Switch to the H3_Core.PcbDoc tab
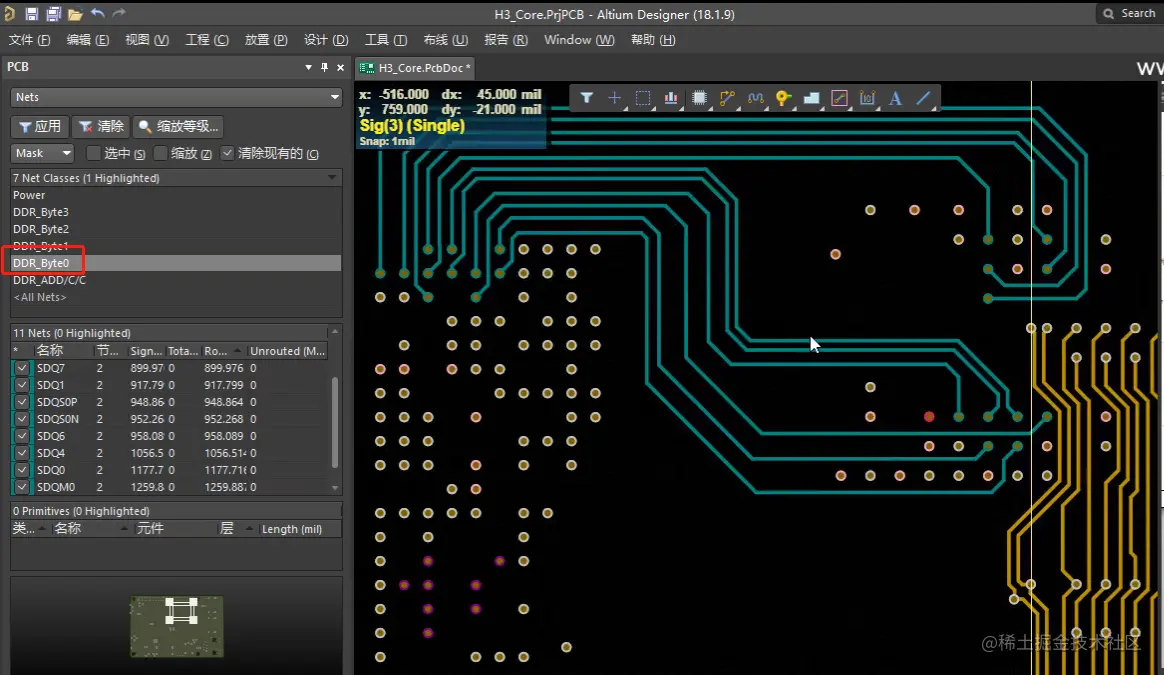 click(x=418, y=68)
